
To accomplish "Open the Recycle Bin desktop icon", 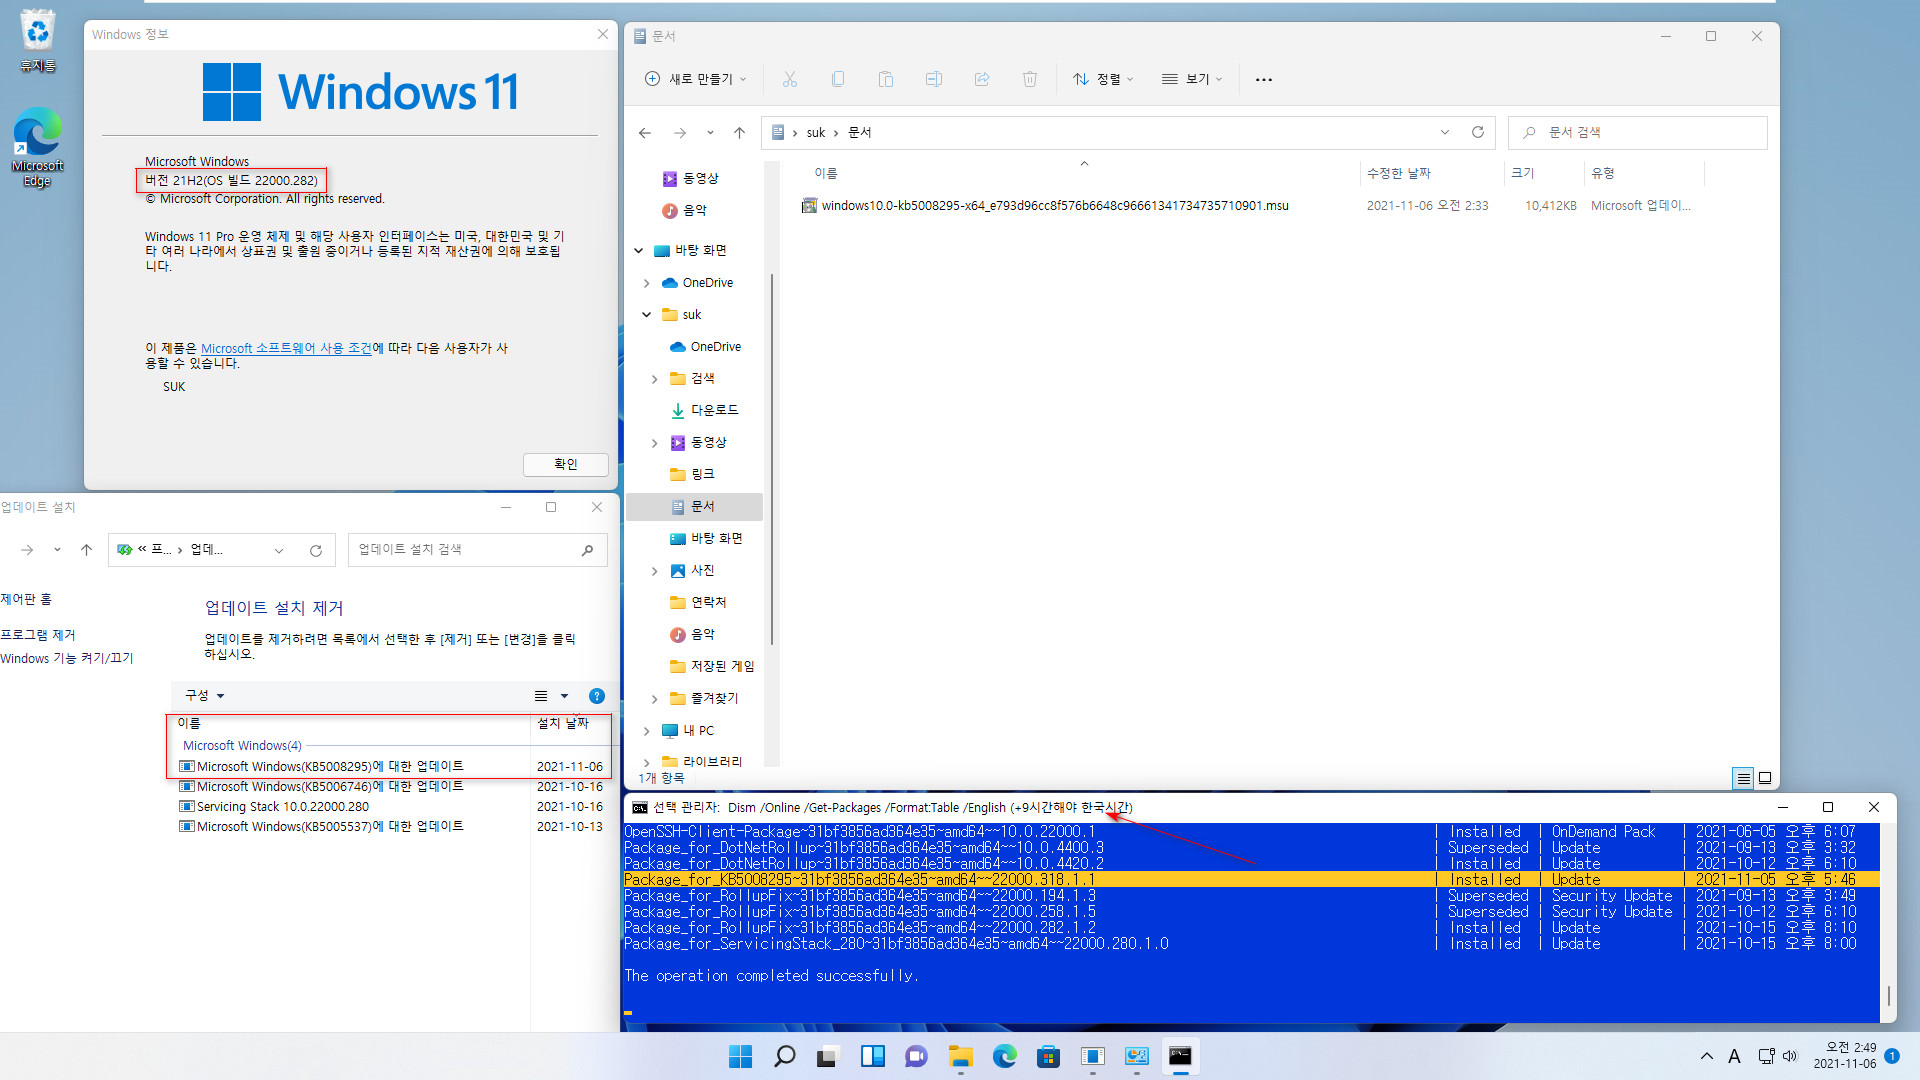I will click(37, 41).
